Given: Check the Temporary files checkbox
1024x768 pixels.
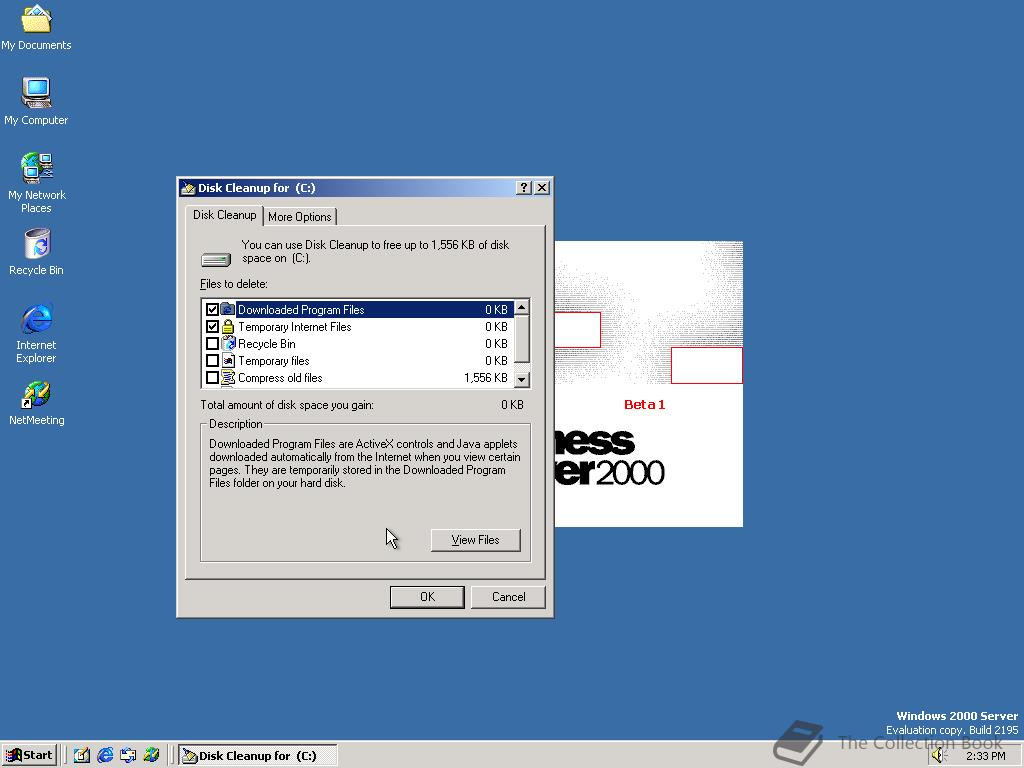Looking at the screenshot, I should 212,360.
